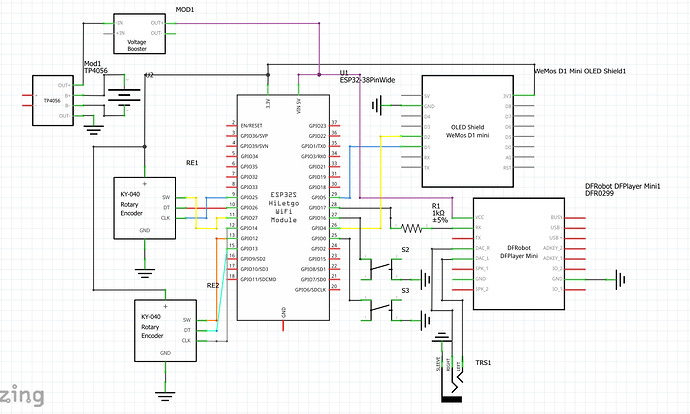Click the RE1 label
Viewport: 690px width, 414px height.
(192, 163)
